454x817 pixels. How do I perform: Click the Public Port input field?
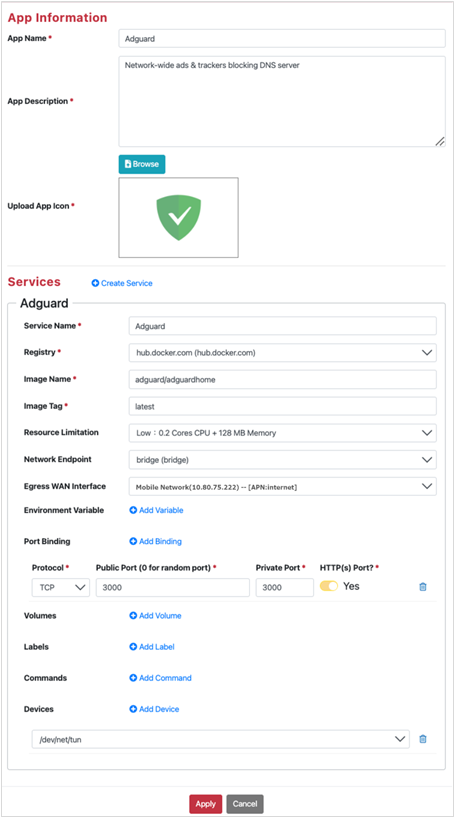click(x=173, y=587)
